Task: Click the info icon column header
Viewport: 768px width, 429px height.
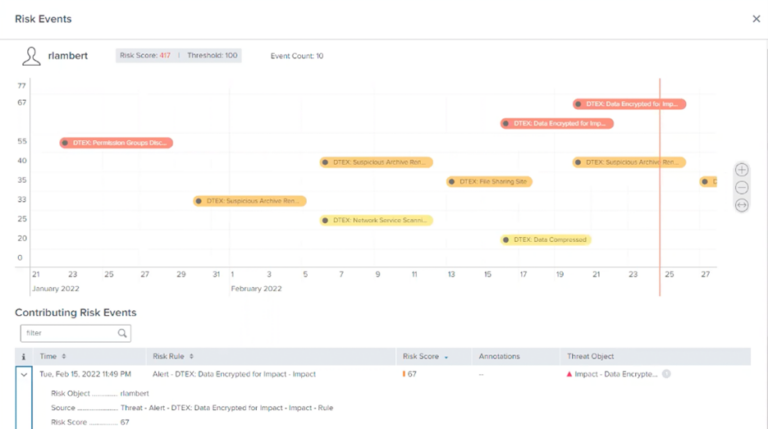Action: click(24, 356)
